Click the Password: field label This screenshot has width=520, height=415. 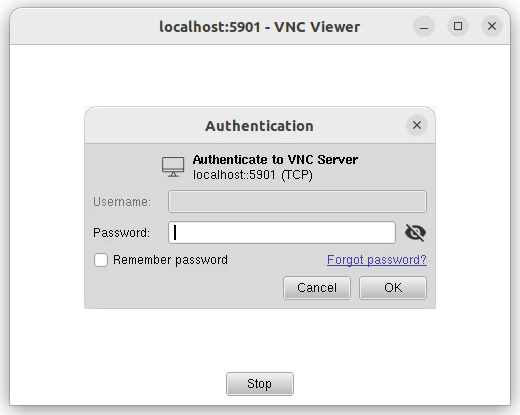[122, 233]
